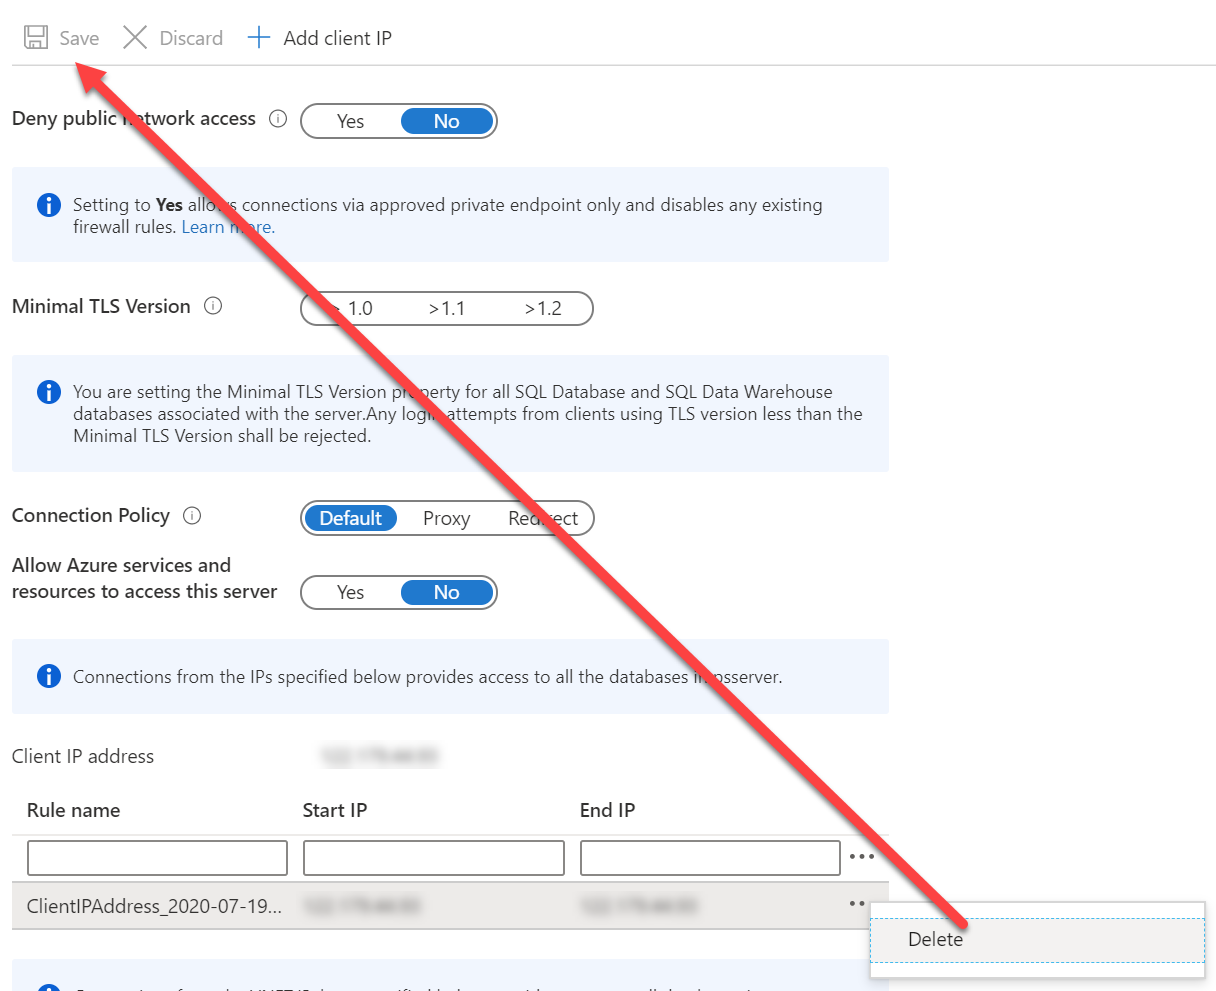Open info tooltip beside Minimal TLS Version
Viewport: 1216px width, 991px height.
(213, 306)
